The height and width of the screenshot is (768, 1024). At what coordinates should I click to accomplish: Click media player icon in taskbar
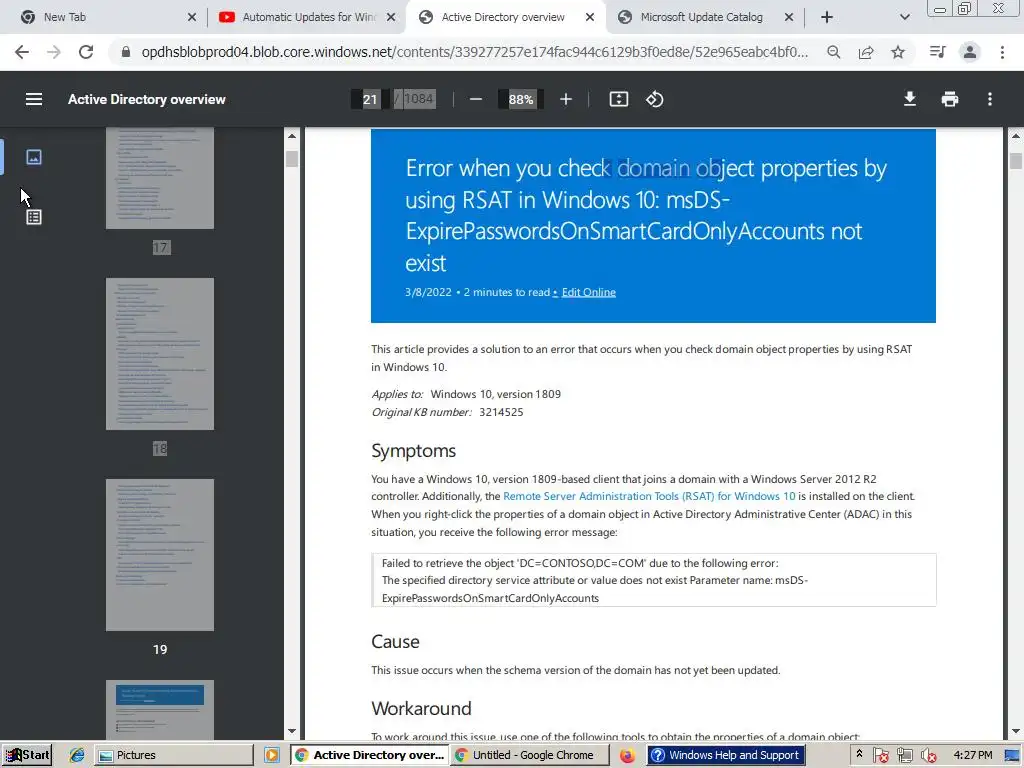(272, 755)
